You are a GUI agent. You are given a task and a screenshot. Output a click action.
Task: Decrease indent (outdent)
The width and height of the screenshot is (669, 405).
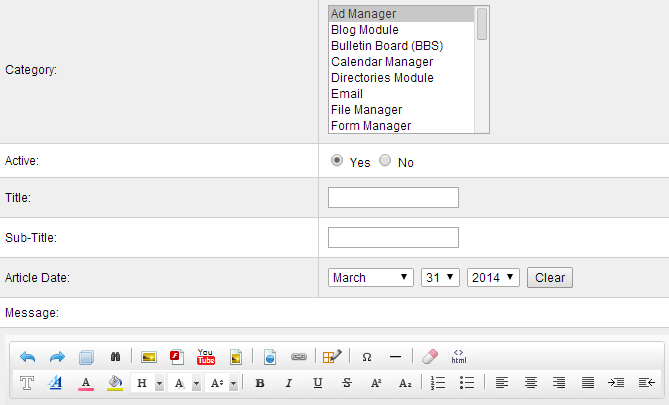[647, 383]
